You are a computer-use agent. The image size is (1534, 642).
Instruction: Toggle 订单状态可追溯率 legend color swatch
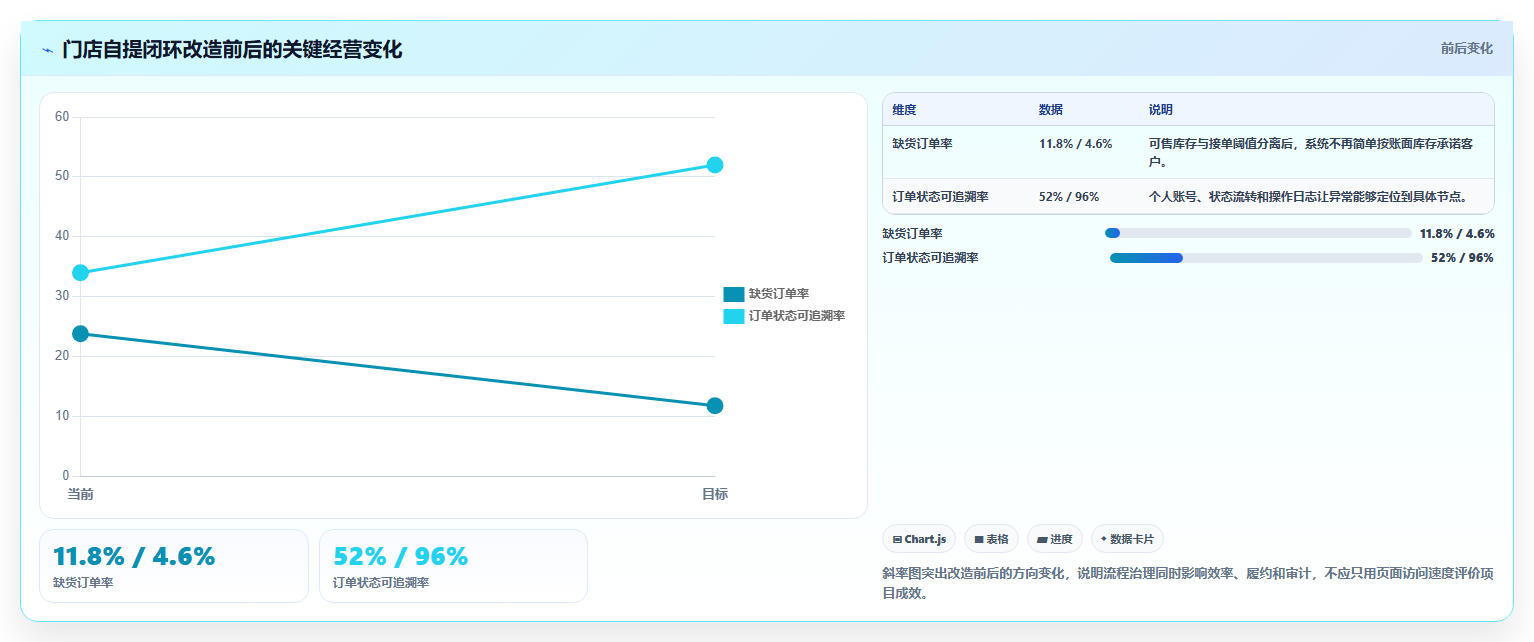coord(734,316)
